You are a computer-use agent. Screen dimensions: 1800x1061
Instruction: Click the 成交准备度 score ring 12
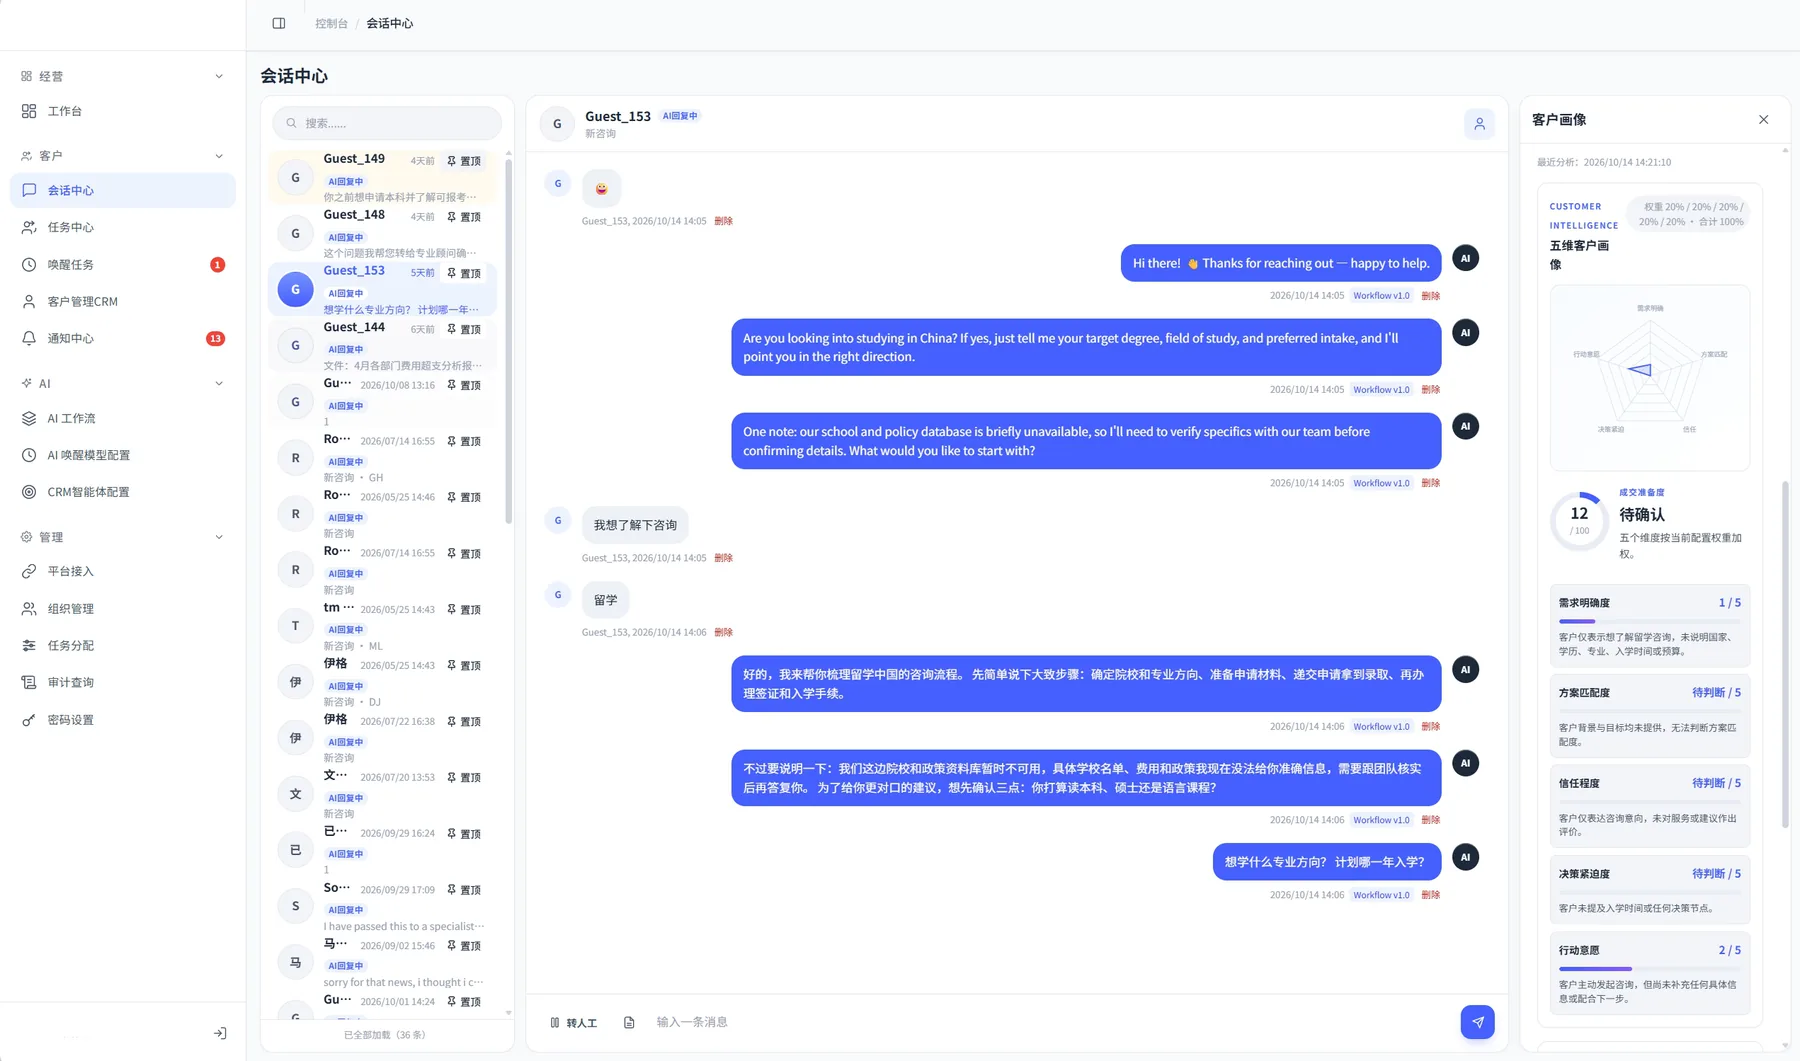point(1579,520)
